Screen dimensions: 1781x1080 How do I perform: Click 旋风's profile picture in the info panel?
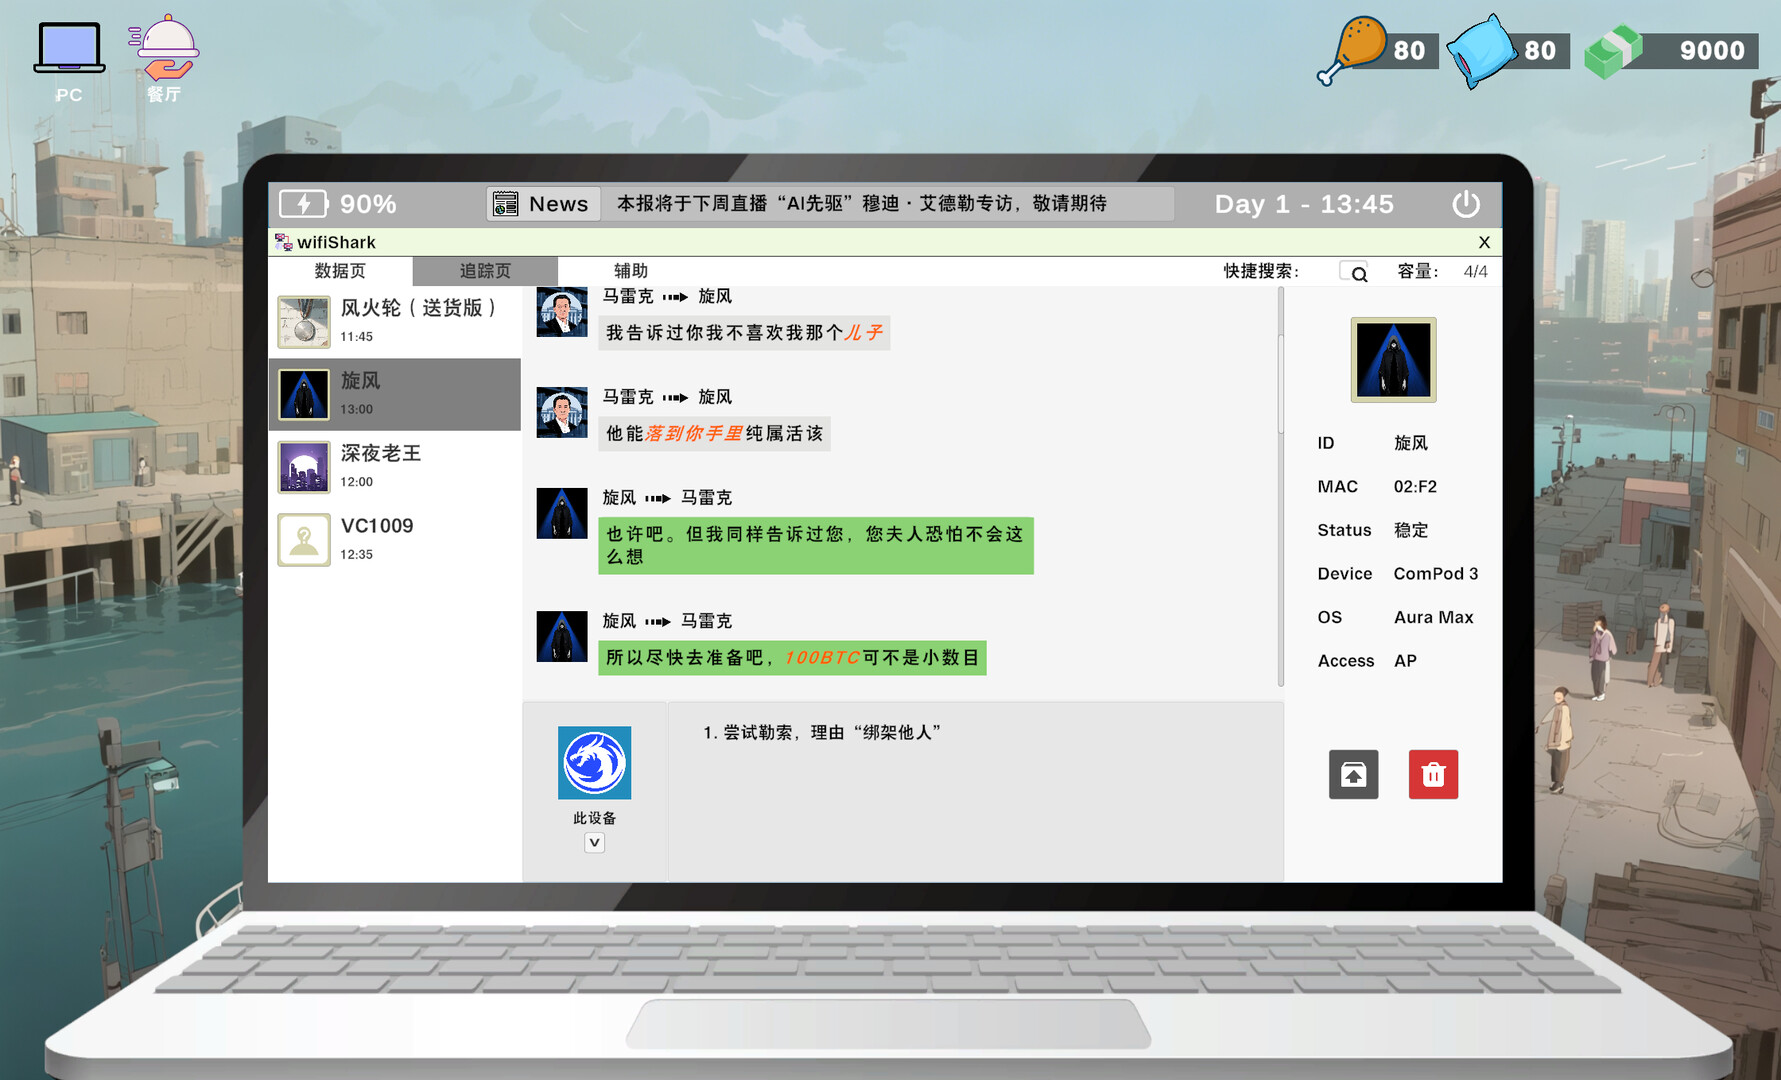pyautogui.click(x=1393, y=359)
